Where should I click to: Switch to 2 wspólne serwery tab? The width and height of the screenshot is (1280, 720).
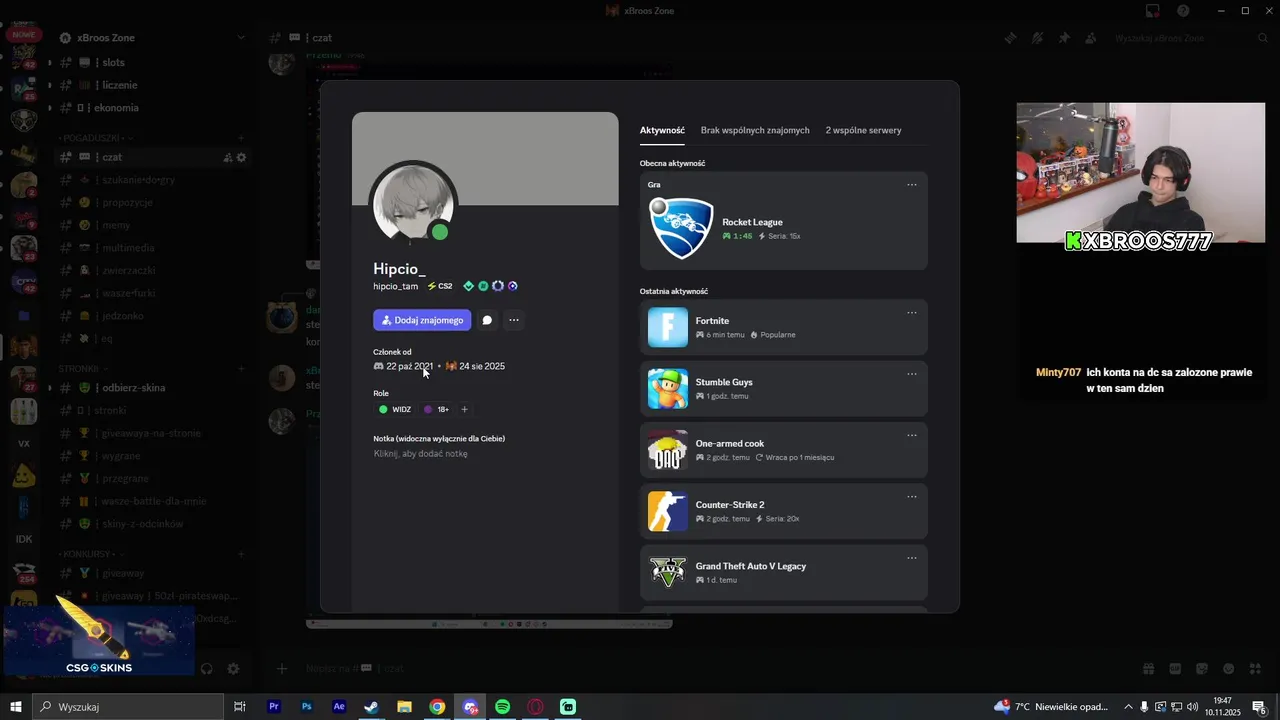coord(863,130)
